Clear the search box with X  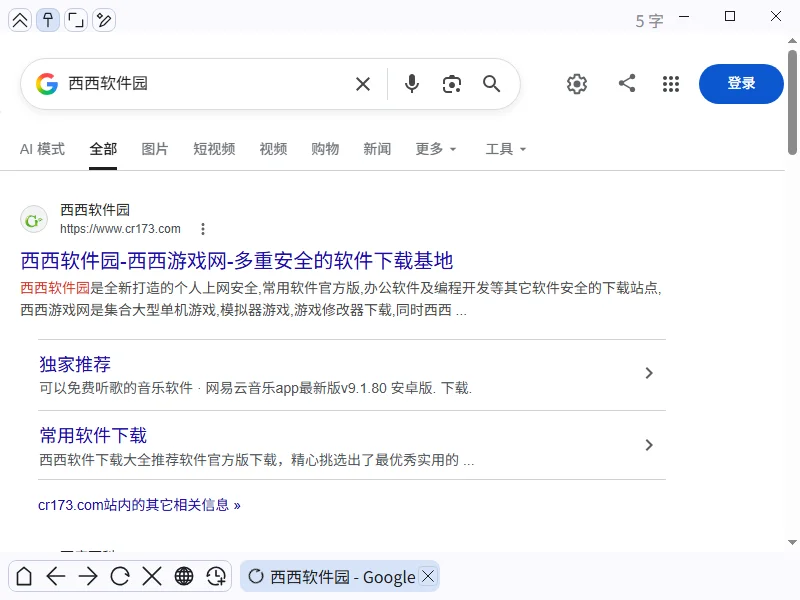(x=363, y=84)
